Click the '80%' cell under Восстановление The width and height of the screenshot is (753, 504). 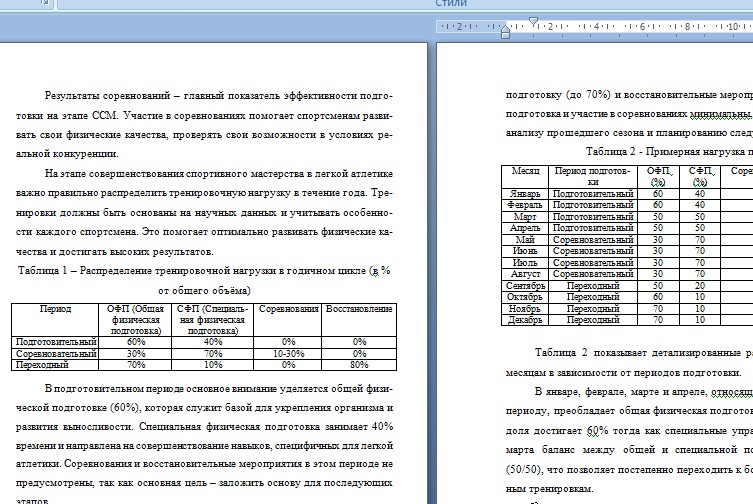359,365
